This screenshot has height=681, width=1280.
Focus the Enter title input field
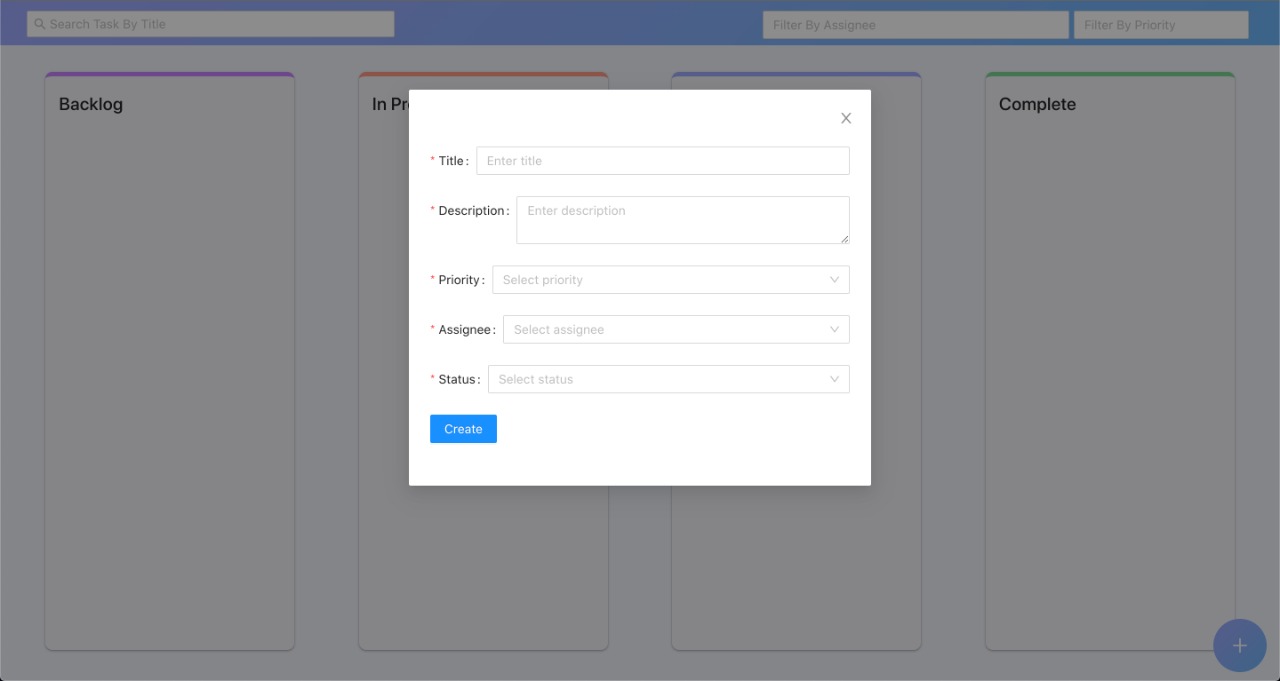662,160
